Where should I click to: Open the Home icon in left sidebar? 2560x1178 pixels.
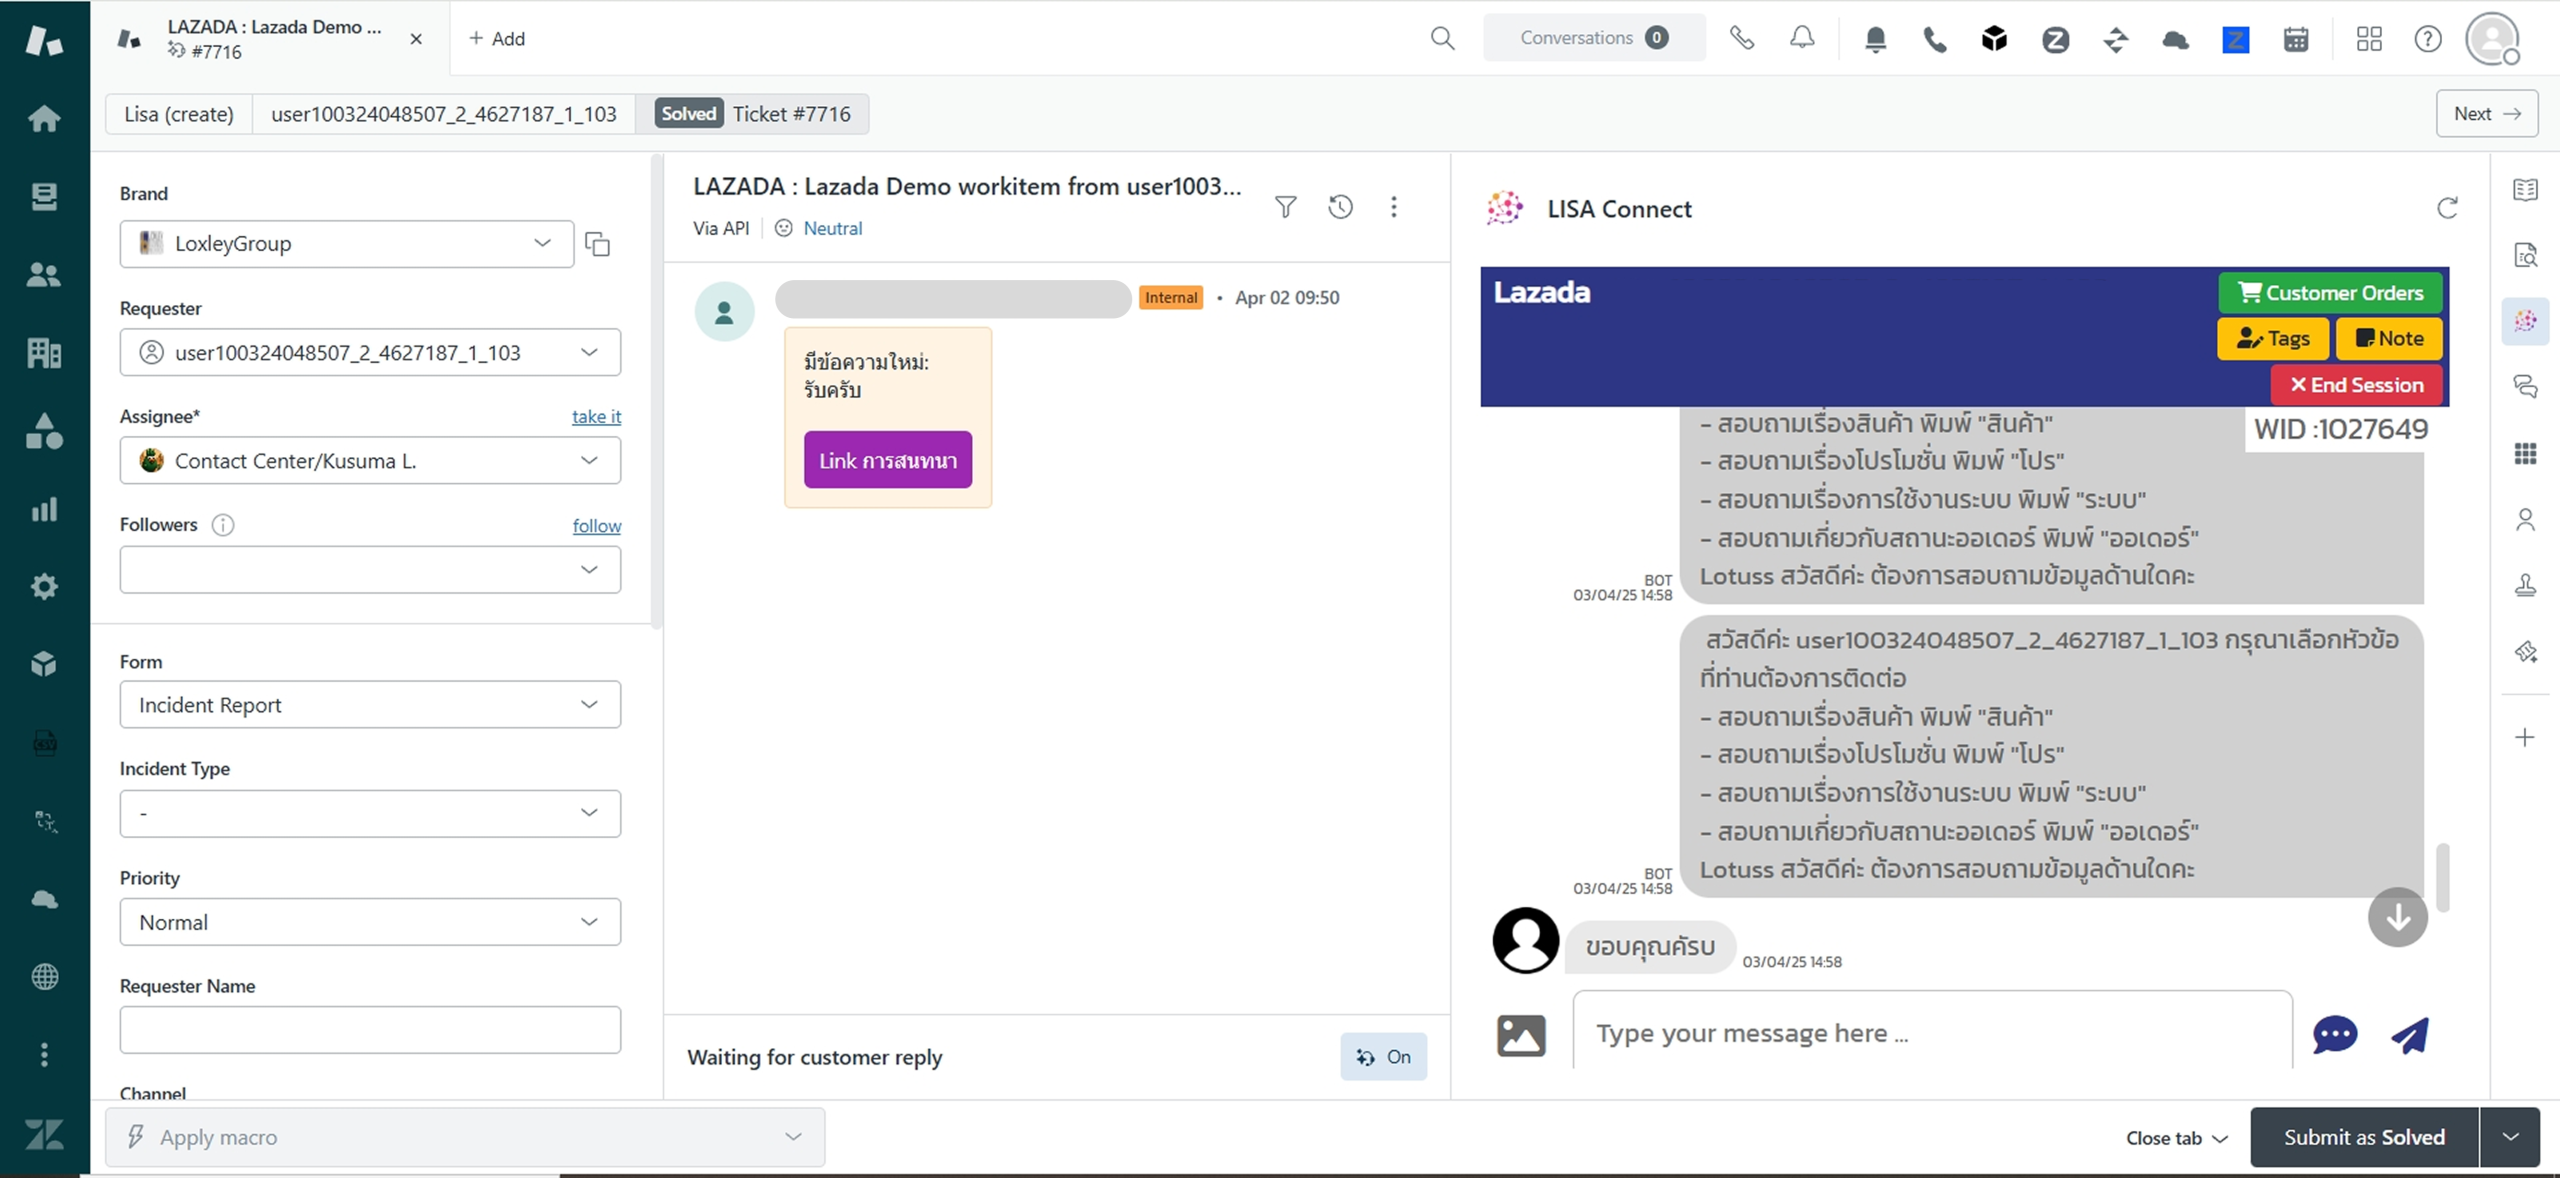pyautogui.click(x=44, y=119)
